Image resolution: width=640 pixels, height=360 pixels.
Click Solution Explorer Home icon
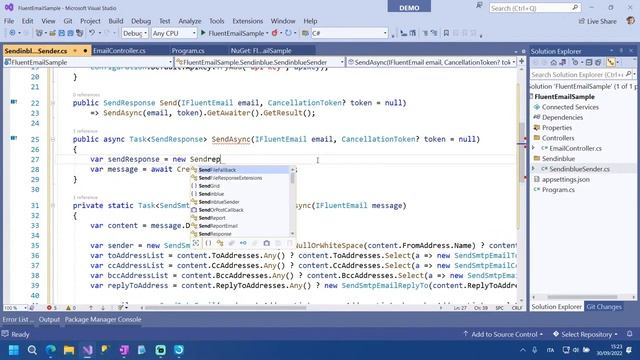pyautogui.click(x=553, y=62)
